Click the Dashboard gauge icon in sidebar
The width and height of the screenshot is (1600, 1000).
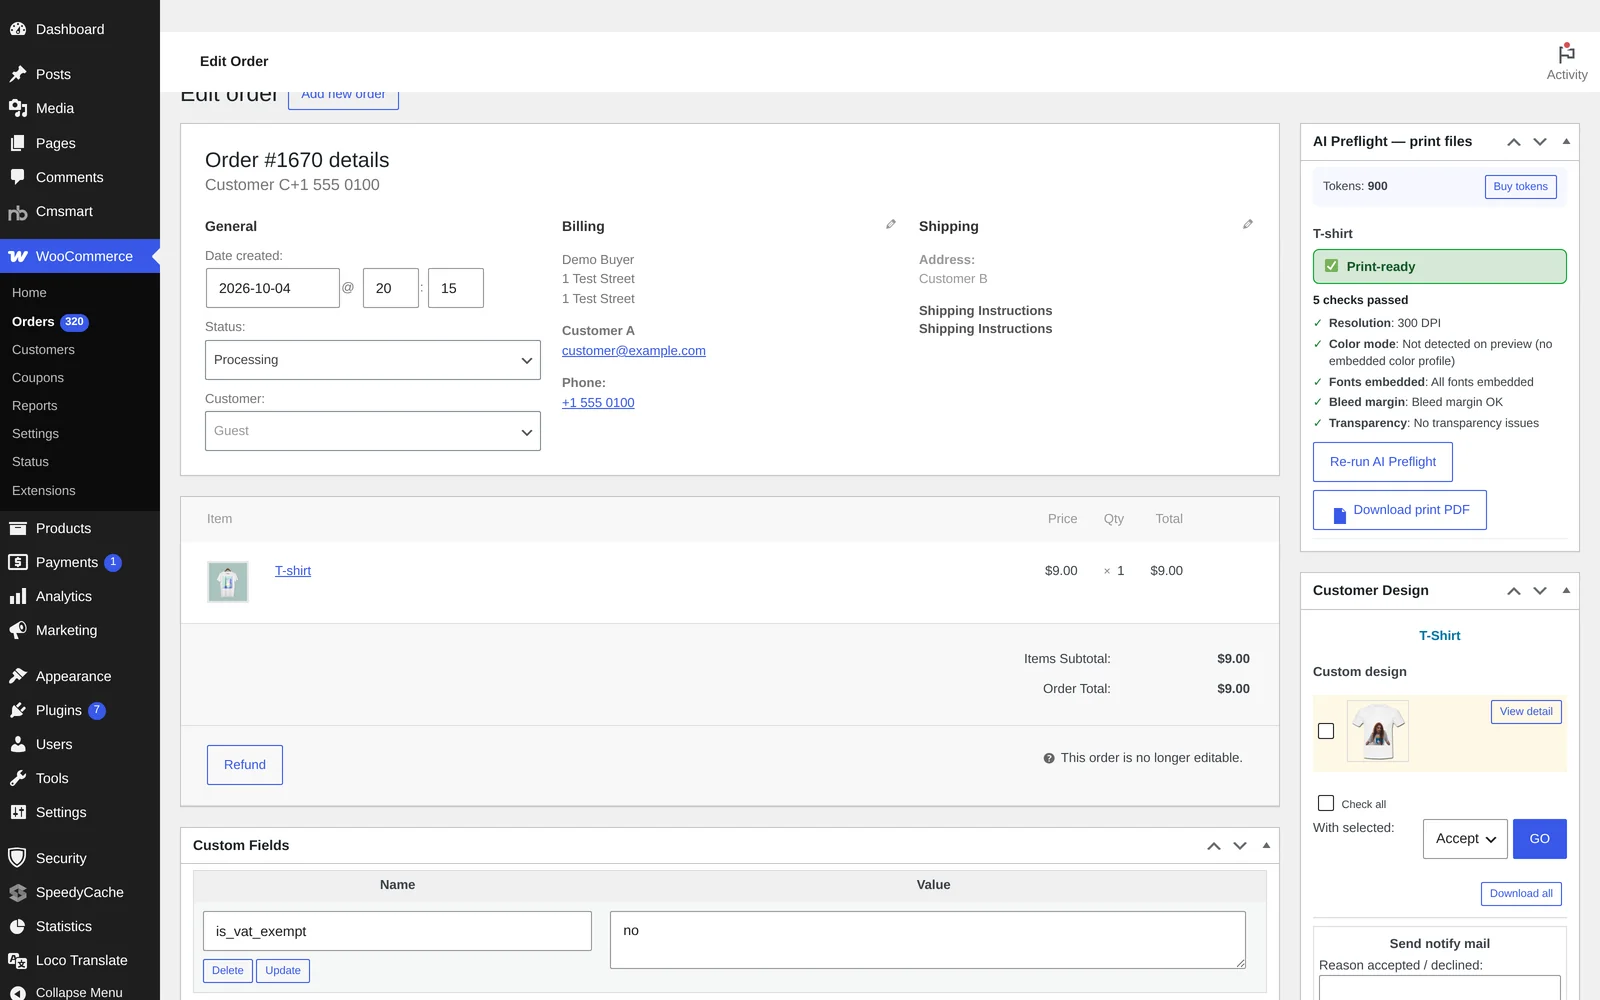click(x=18, y=29)
